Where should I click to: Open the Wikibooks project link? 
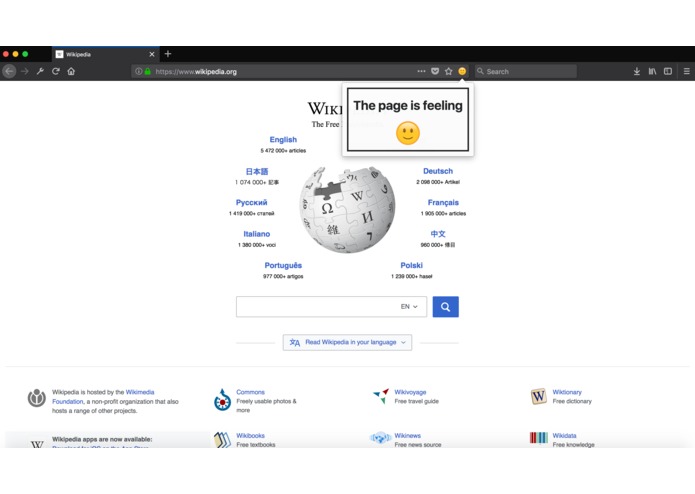click(x=250, y=436)
